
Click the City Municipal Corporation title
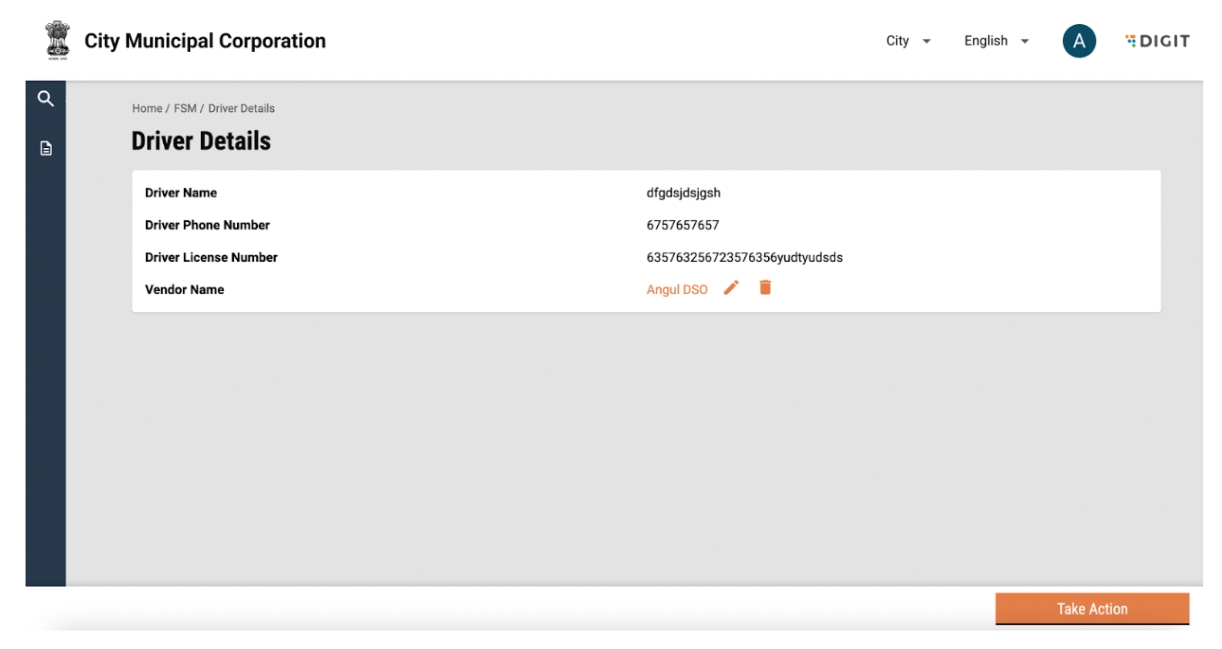pyautogui.click(x=205, y=41)
